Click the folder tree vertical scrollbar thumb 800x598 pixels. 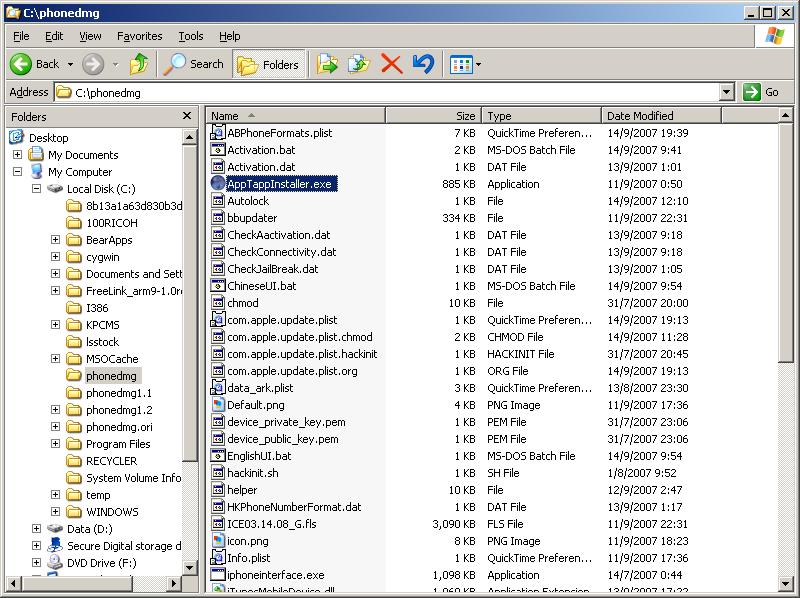189,304
